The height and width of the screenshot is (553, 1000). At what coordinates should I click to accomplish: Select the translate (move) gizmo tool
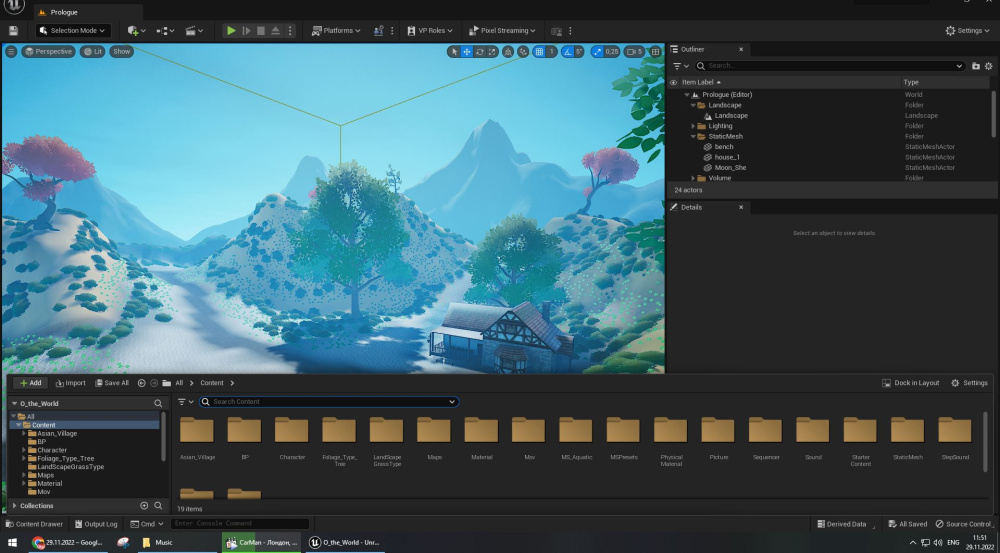(467, 51)
